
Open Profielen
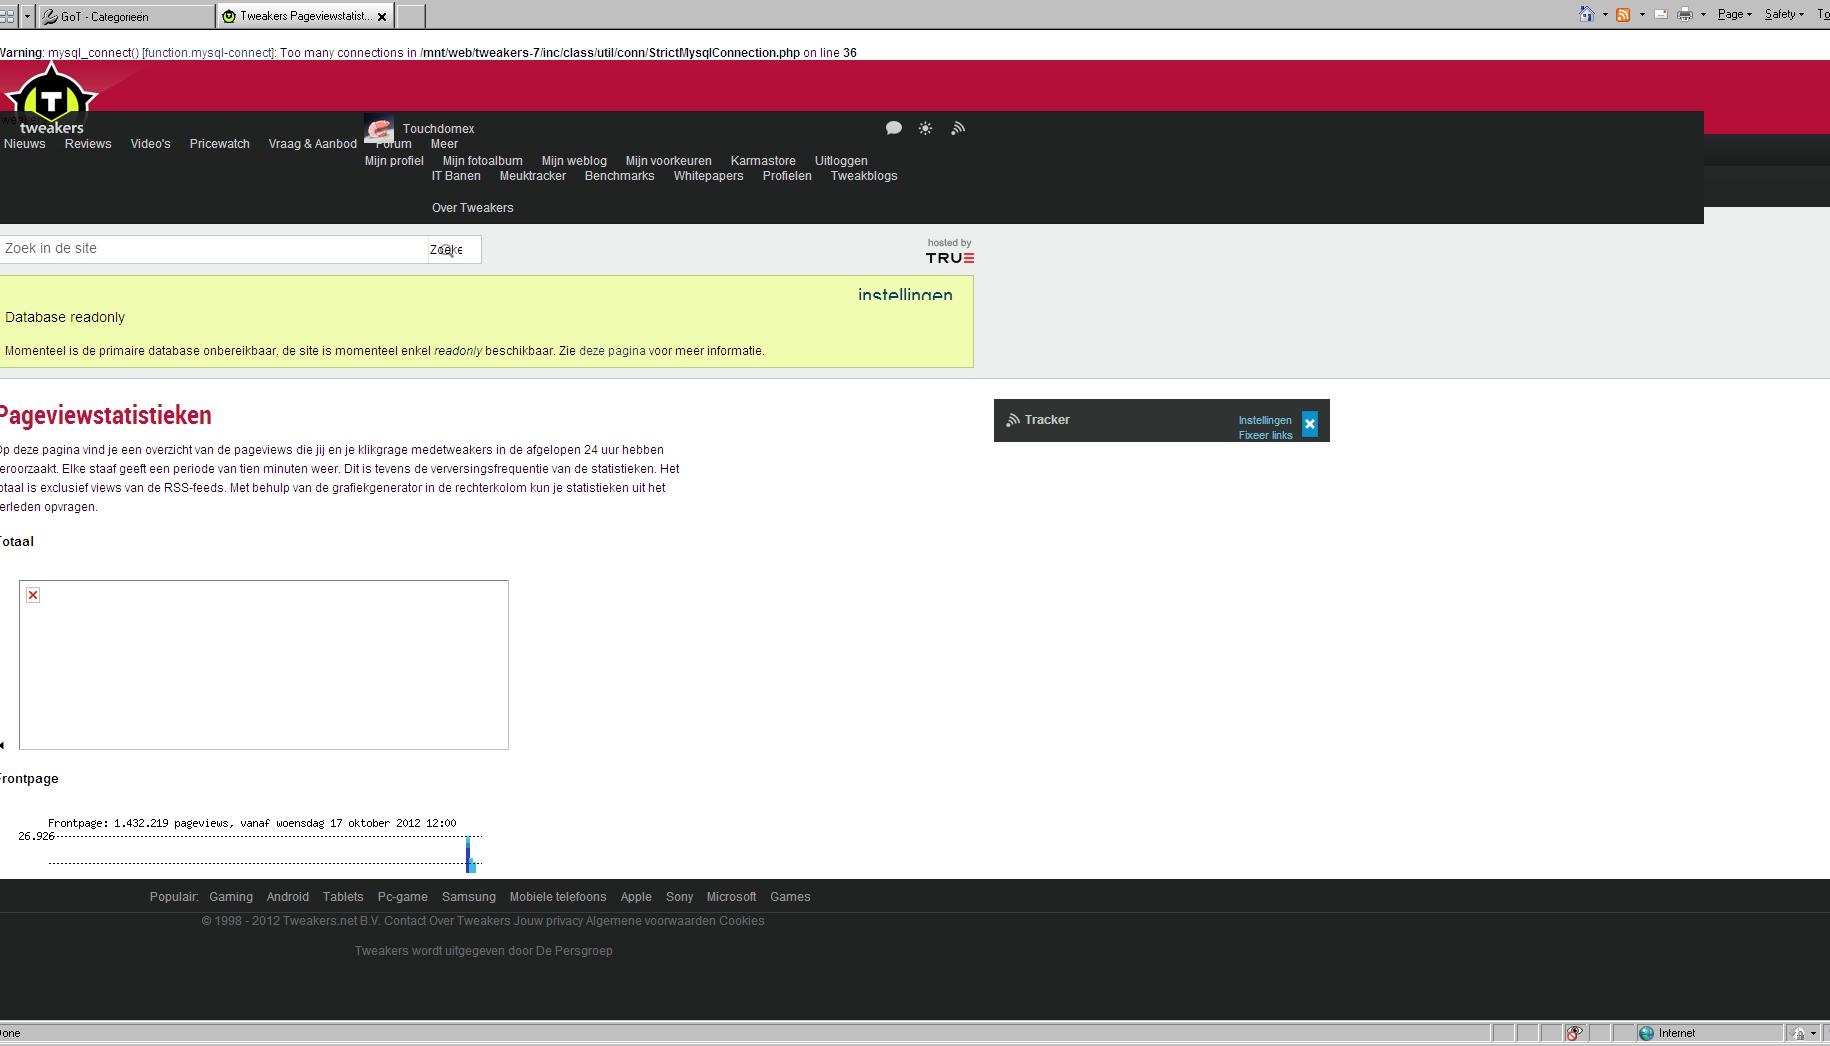[x=787, y=176]
